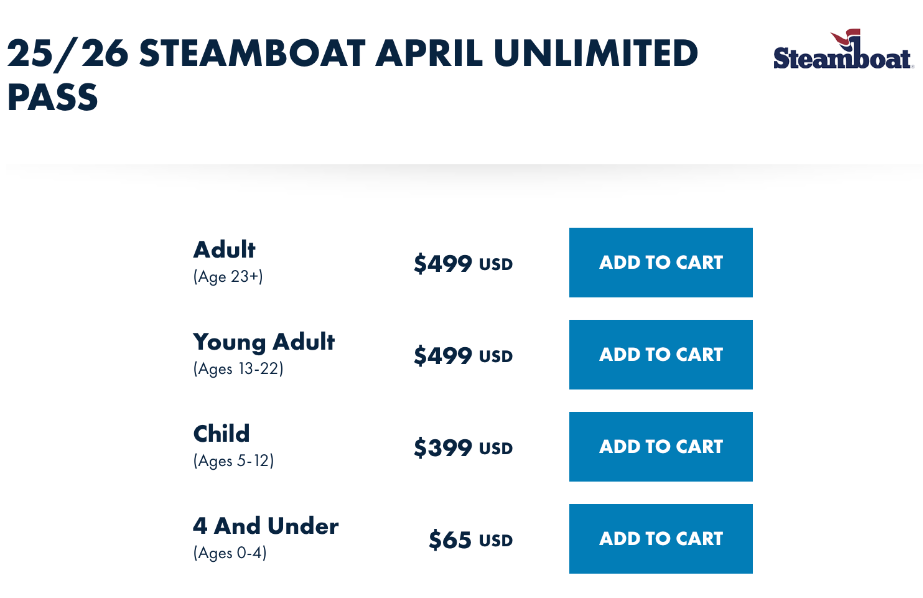The height and width of the screenshot is (598, 923).
Task: Click the USD label beside the $65 price
Action: (495, 541)
